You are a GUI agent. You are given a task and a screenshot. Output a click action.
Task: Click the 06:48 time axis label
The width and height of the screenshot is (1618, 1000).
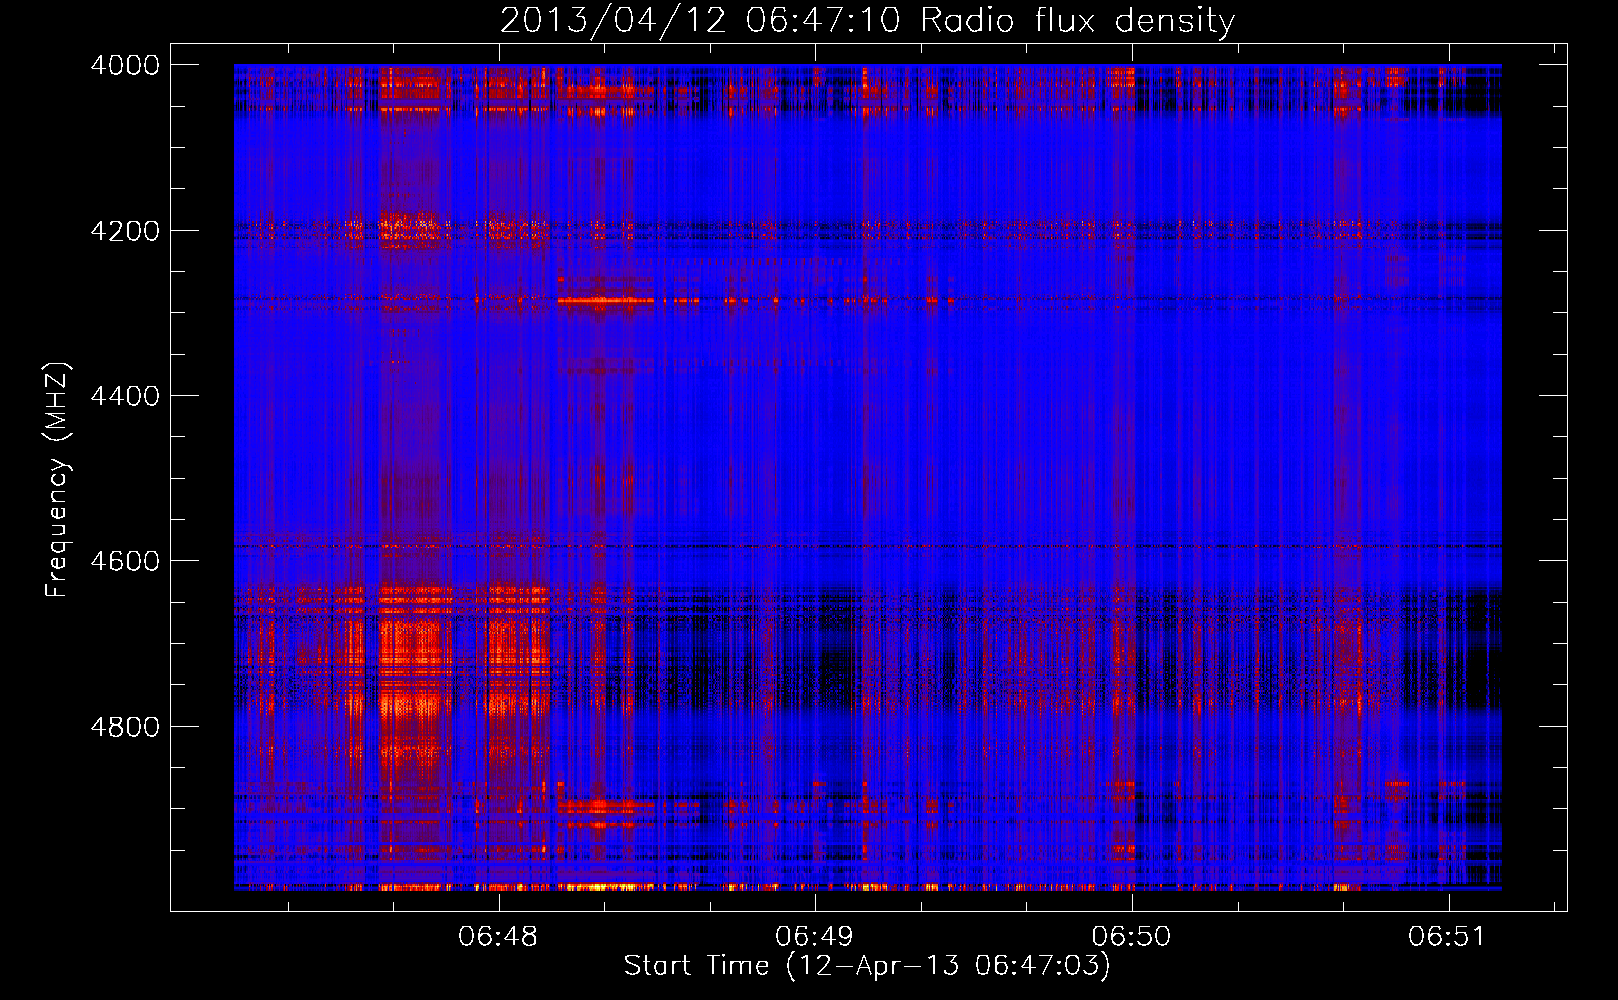coord(498,937)
